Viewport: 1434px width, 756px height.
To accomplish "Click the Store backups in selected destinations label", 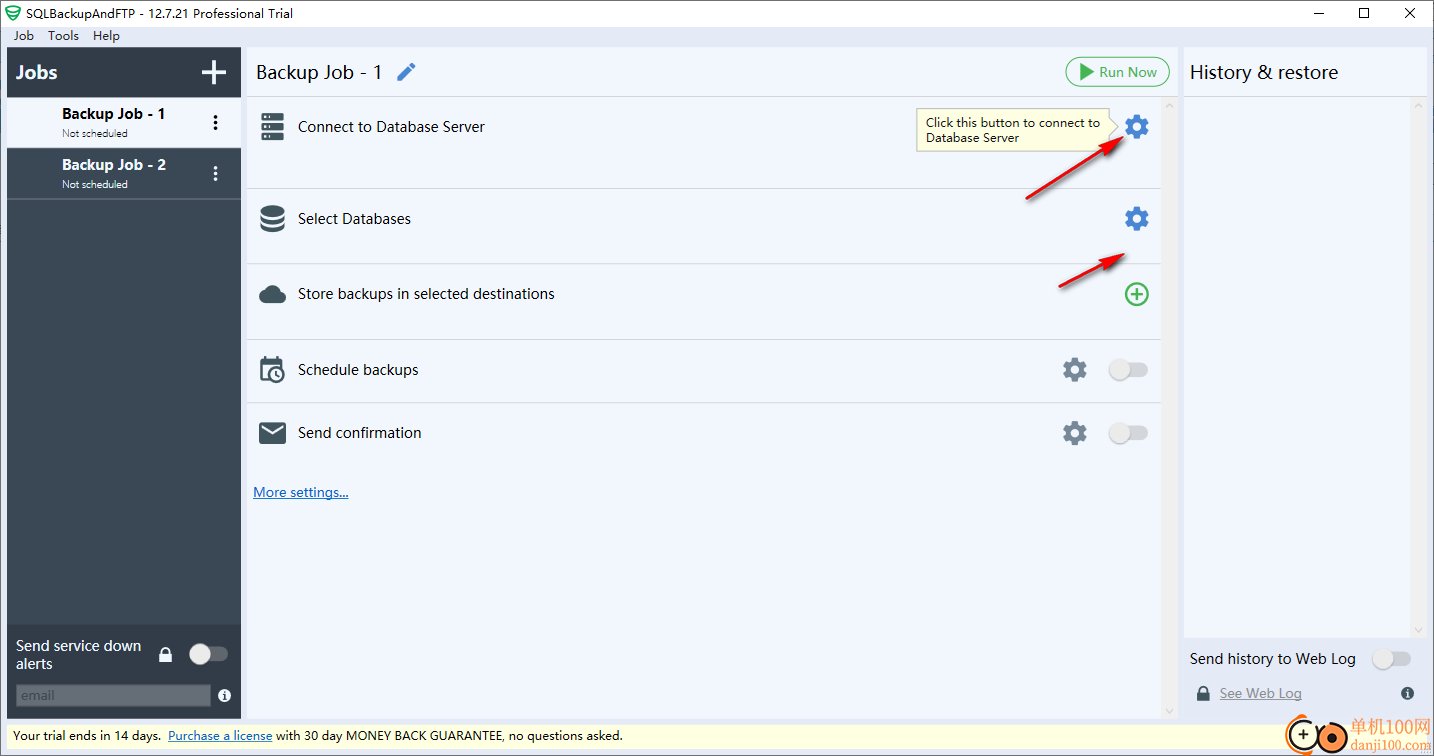I will 426,294.
